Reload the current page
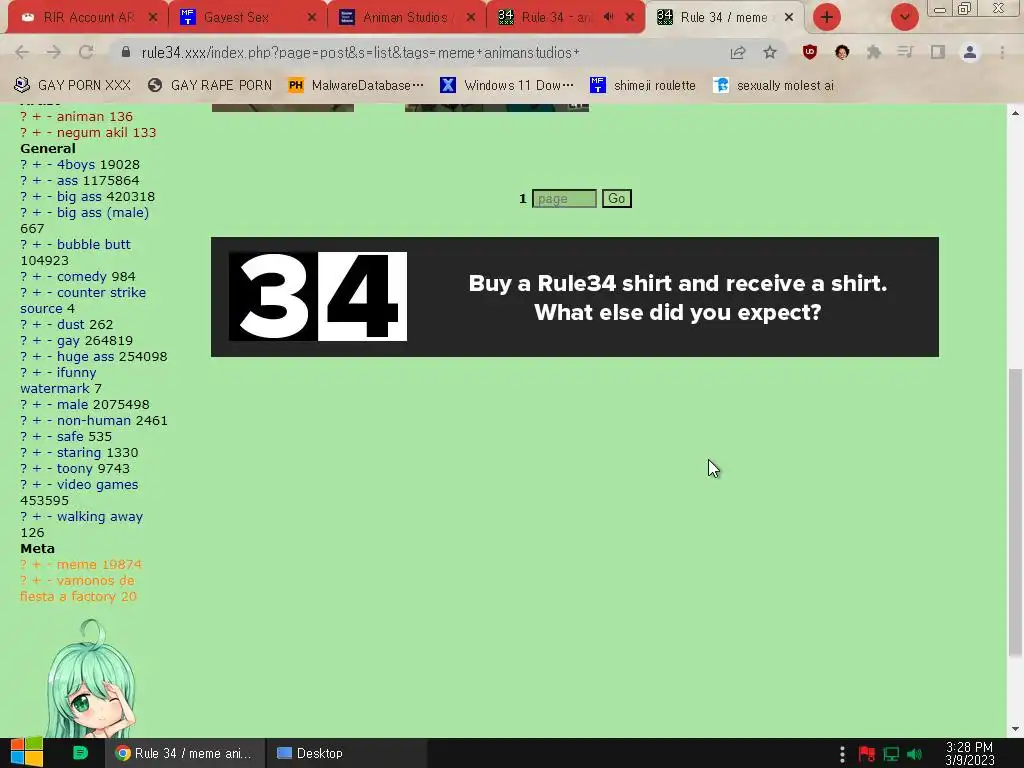 pyautogui.click(x=86, y=52)
